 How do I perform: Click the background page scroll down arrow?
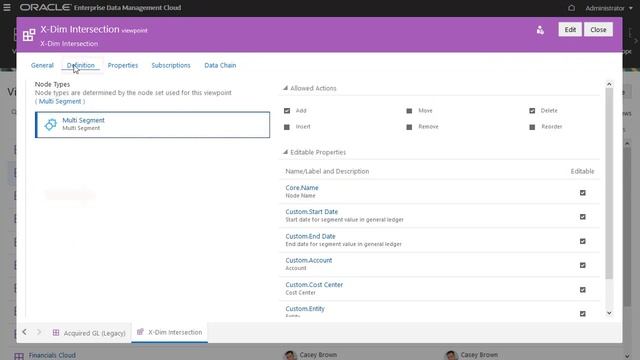pyautogui.click(x=627, y=356)
